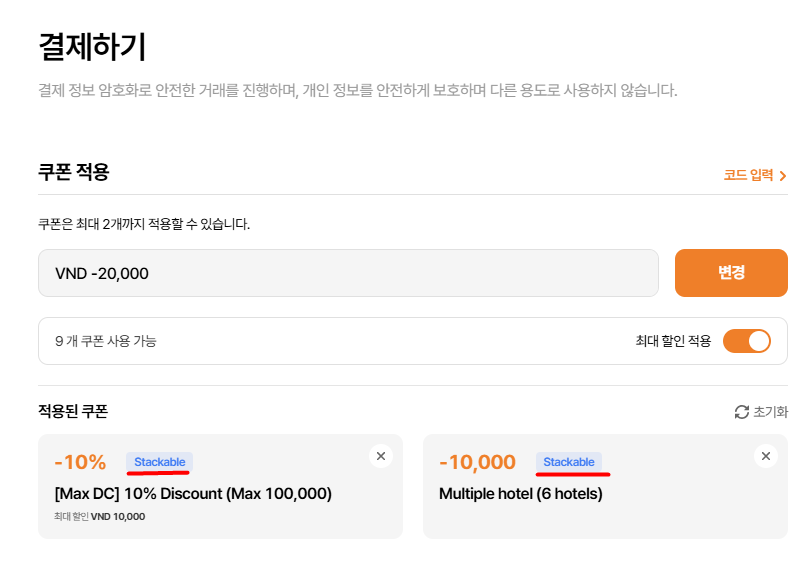
Task: Click the 적용된 쿠폰 heading
Action: 72,411
